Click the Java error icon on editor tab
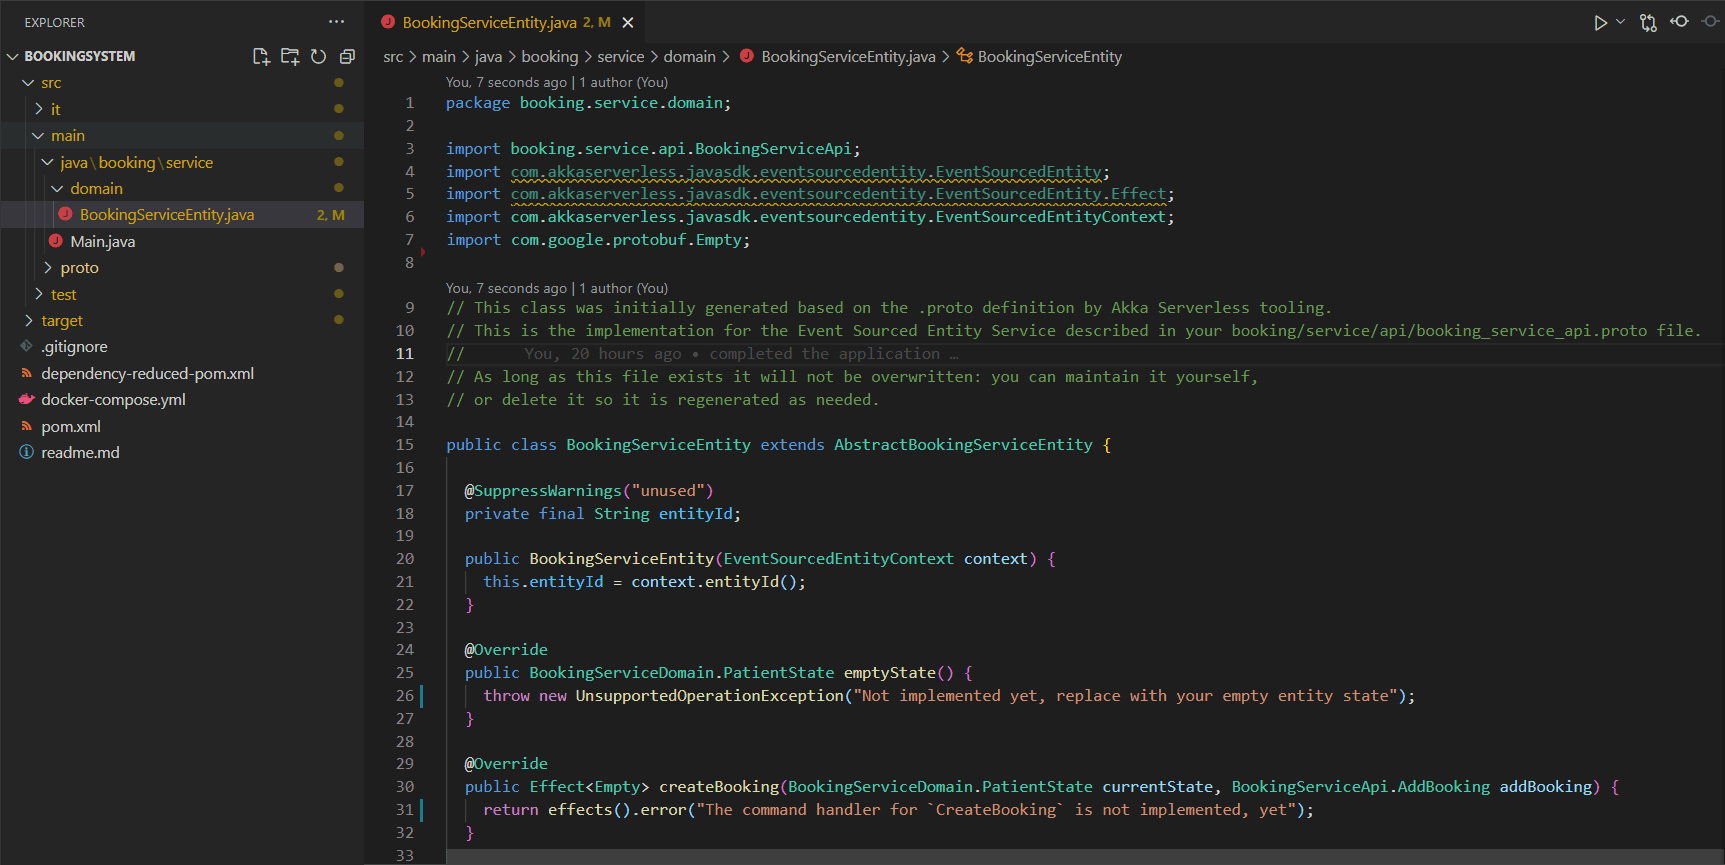The height and width of the screenshot is (865, 1725). pyautogui.click(x=389, y=22)
